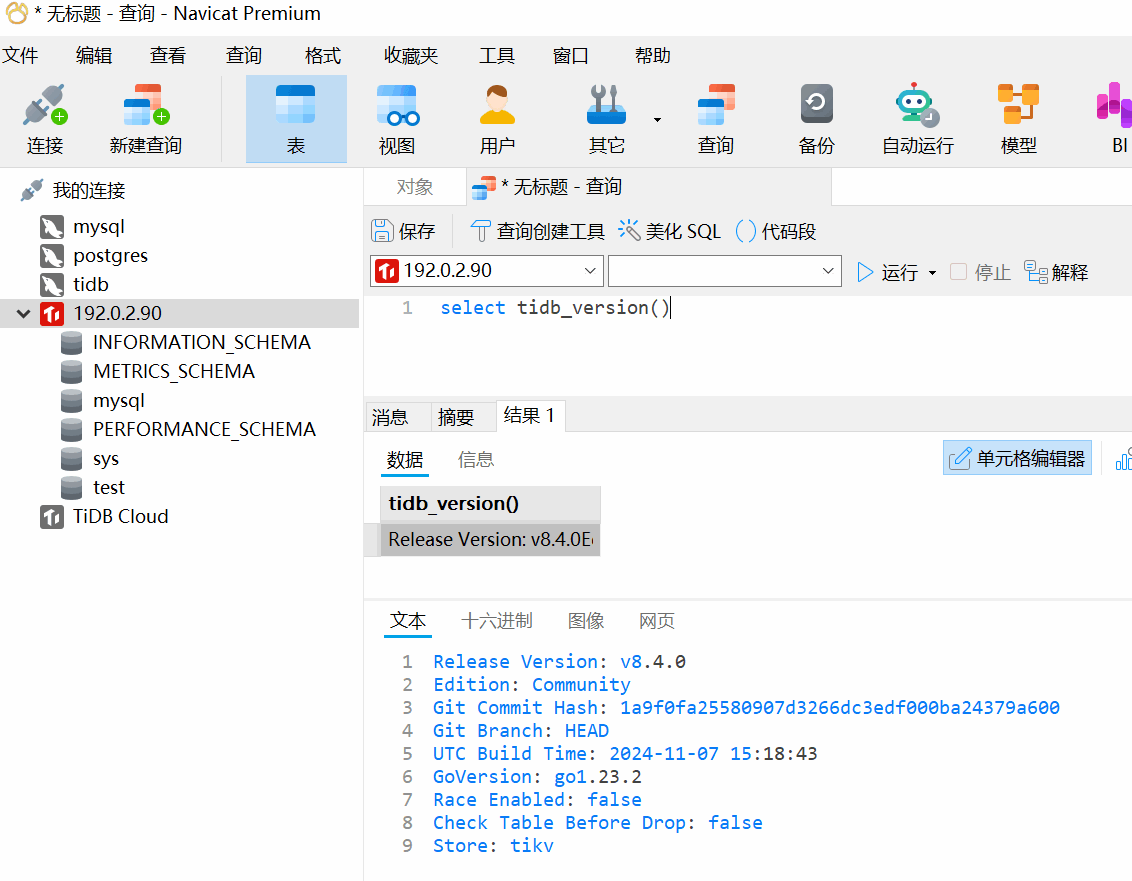Click the My Connections (我的连接) group
The image size is (1132, 881).
tap(88, 191)
